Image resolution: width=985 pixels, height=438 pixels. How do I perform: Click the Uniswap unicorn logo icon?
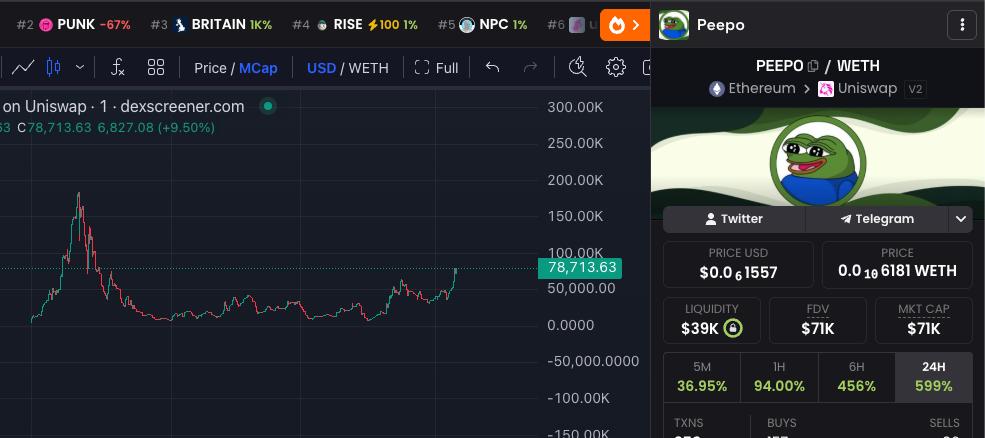pyautogui.click(x=825, y=89)
